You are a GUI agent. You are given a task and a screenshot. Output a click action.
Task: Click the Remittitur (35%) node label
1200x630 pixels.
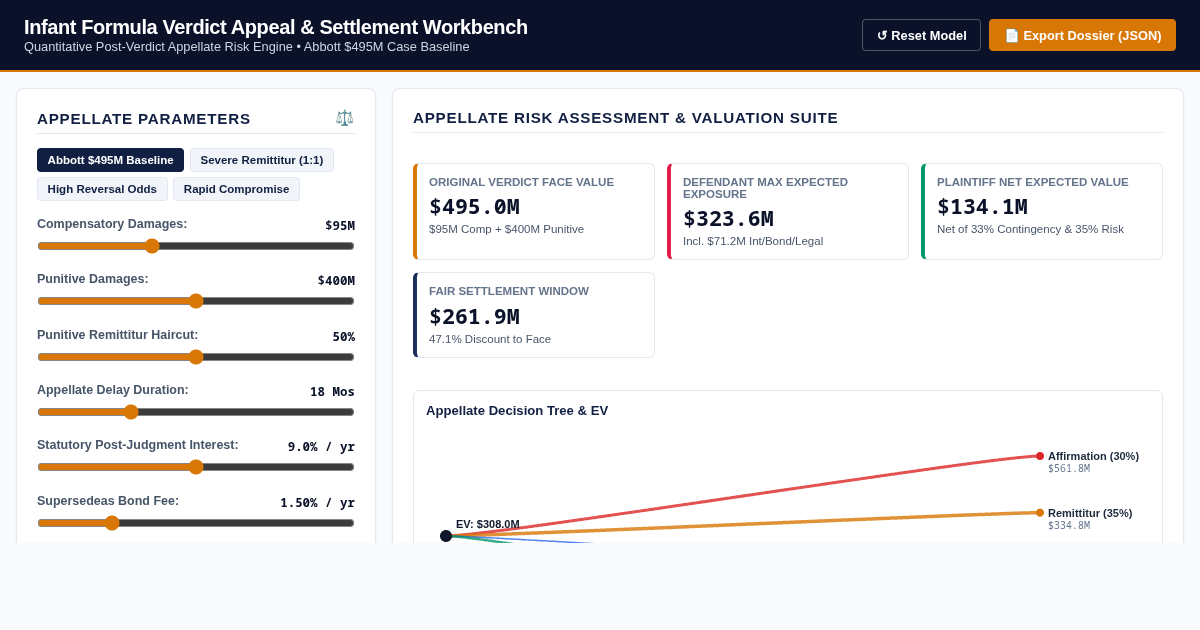(x=1090, y=513)
